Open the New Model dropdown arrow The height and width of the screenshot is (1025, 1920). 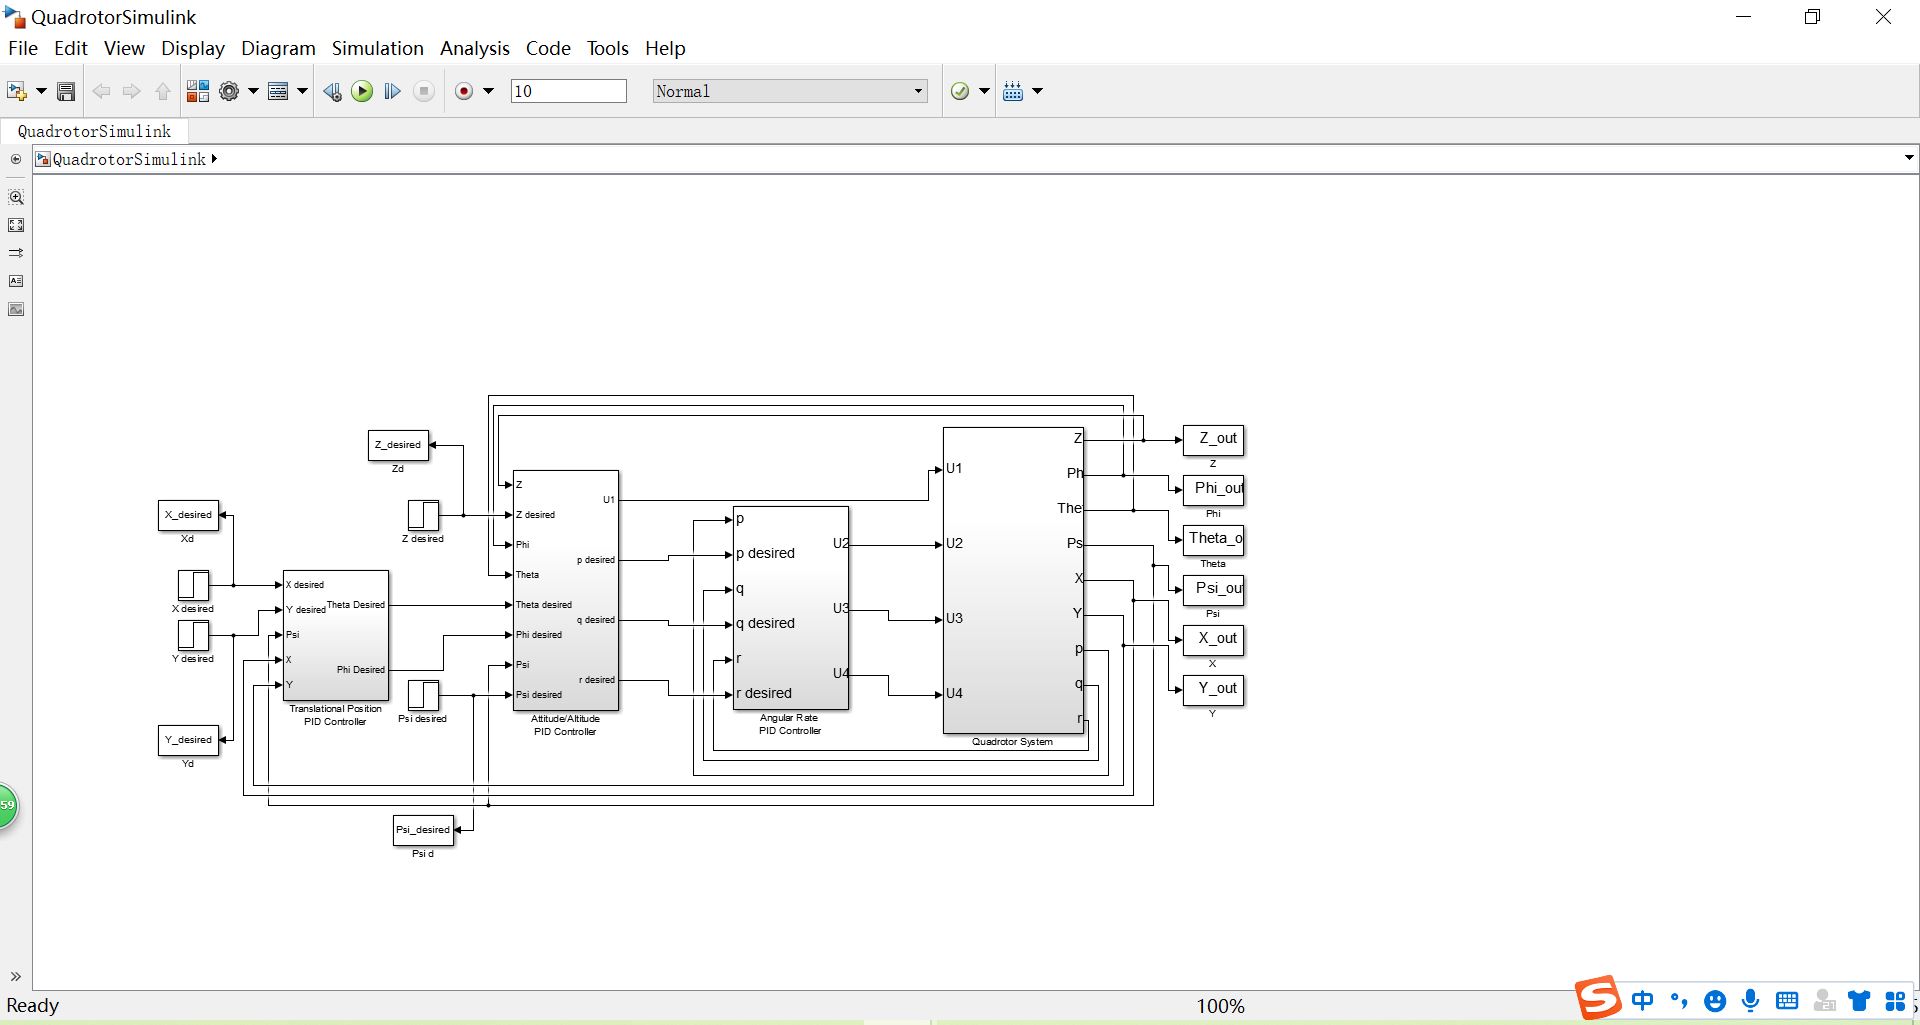tap(41, 91)
